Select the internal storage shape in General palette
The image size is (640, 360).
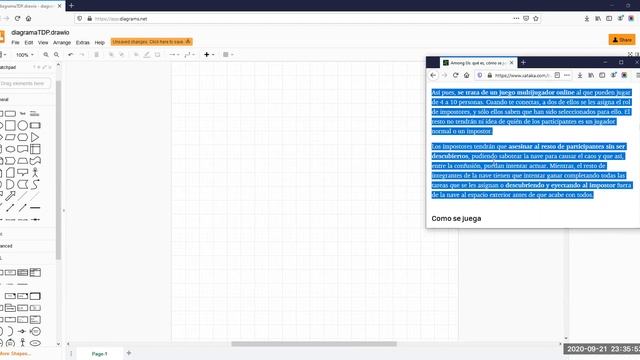pyautogui.click(x=35, y=149)
